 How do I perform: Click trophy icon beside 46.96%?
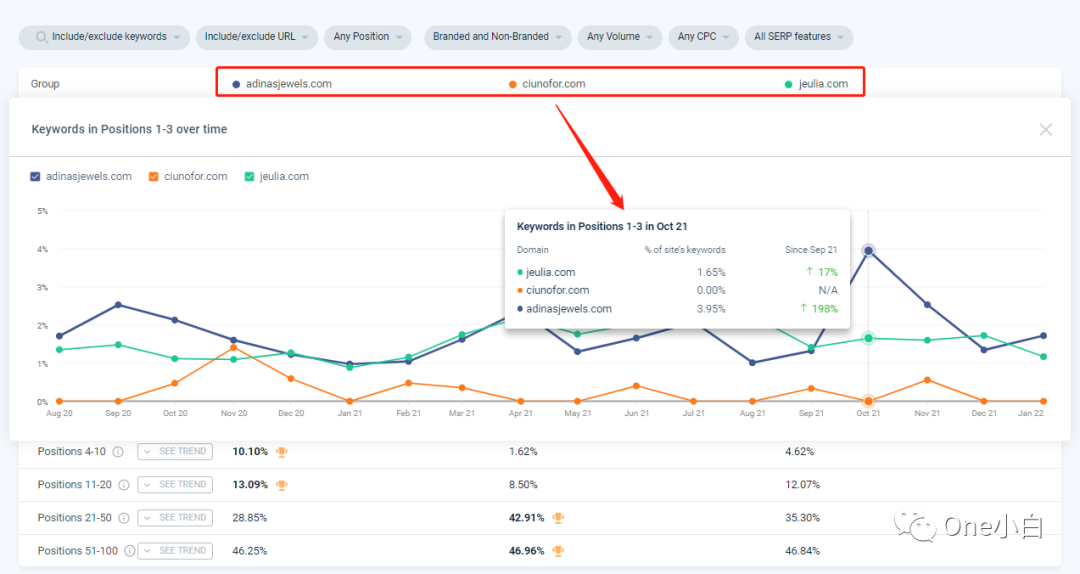point(559,551)
